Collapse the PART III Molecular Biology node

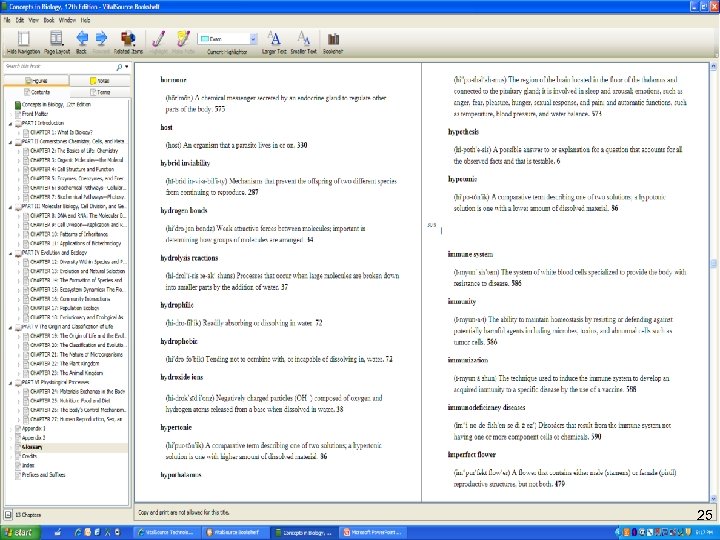[x=11, y=207]
